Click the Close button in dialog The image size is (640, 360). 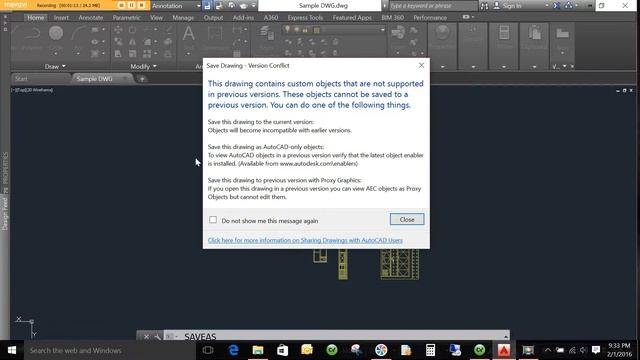(407, 219)
